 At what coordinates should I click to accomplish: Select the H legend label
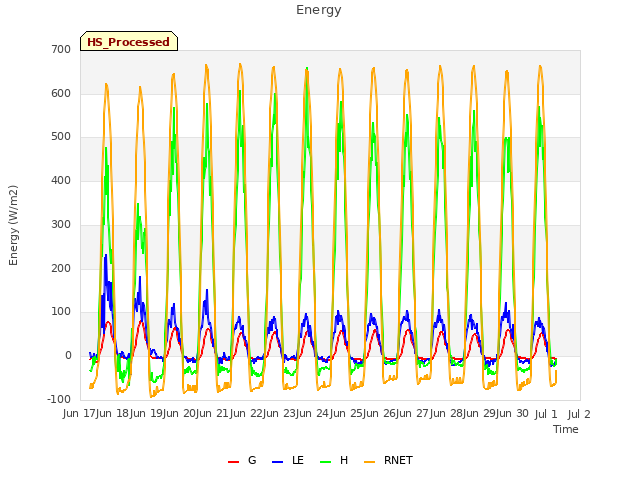pos(344,460)
